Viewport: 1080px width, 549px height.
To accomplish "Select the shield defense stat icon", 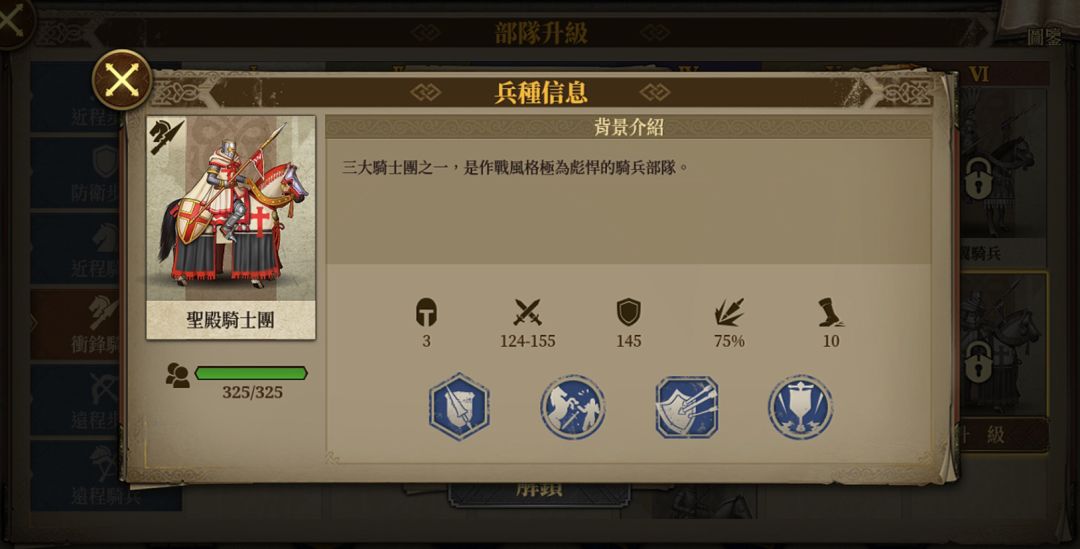I will pos(628,312).
